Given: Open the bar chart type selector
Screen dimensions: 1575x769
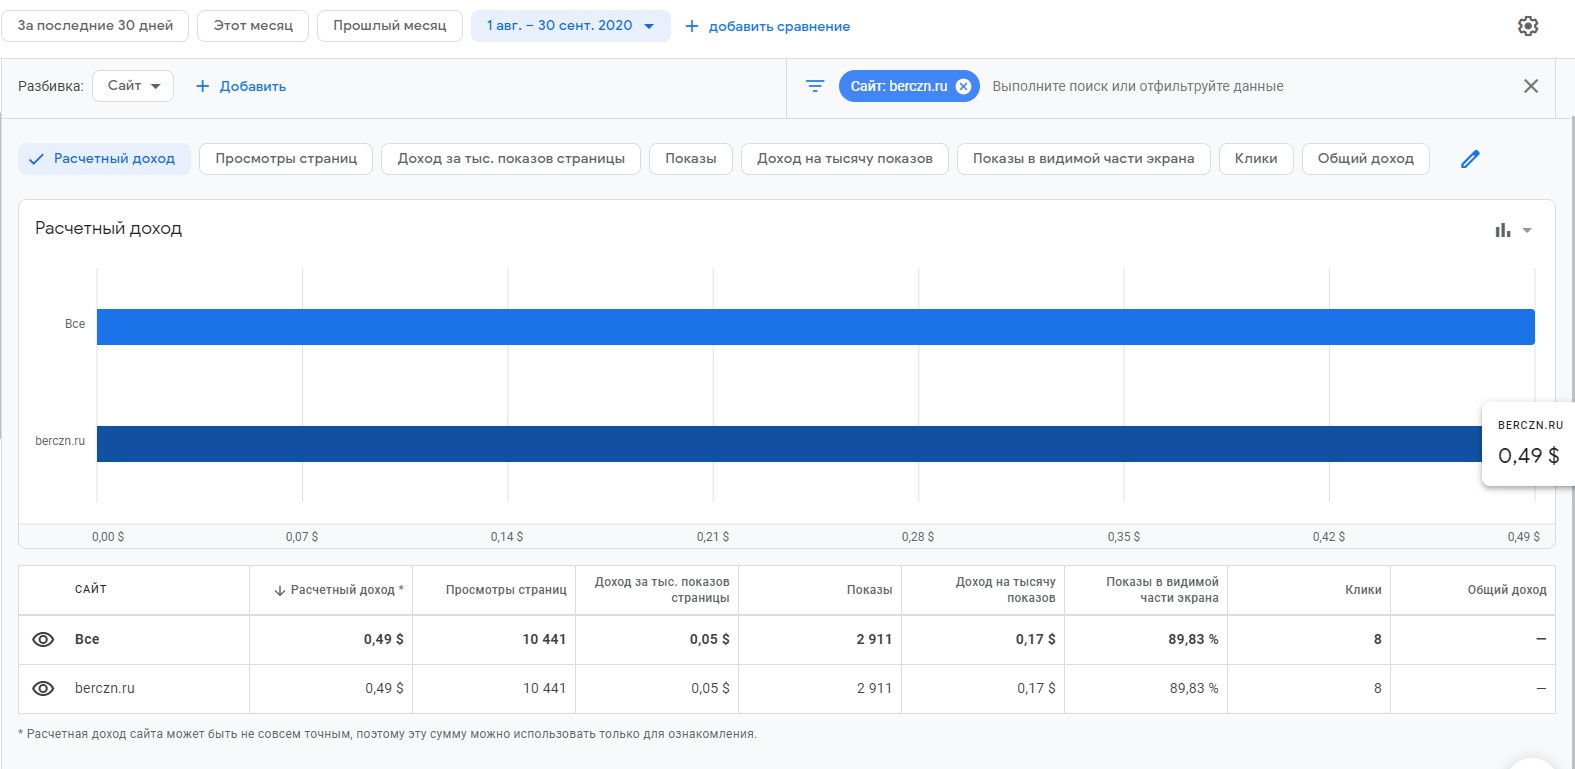Looking at the screenshot, I should (x=1502, y=230).
